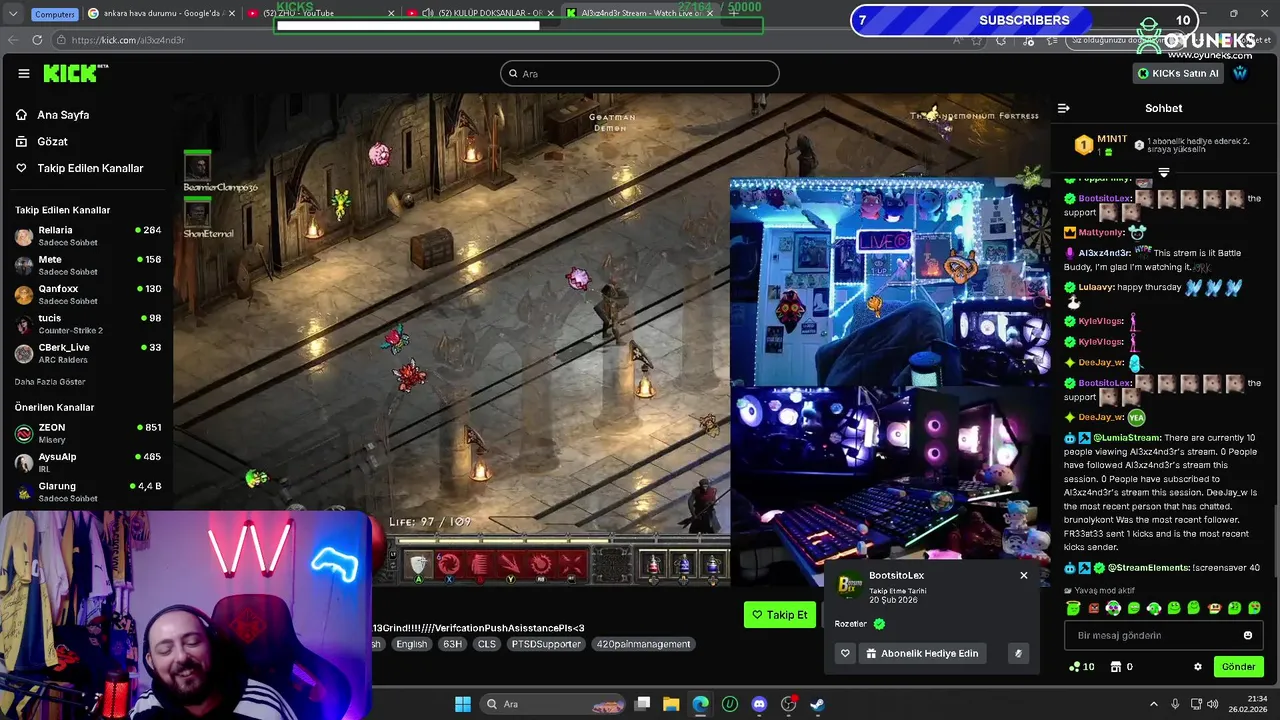Insert halo green emote
This screenshot has width=1280, height=720.
pyautogui.click(x=1073, y=608)
